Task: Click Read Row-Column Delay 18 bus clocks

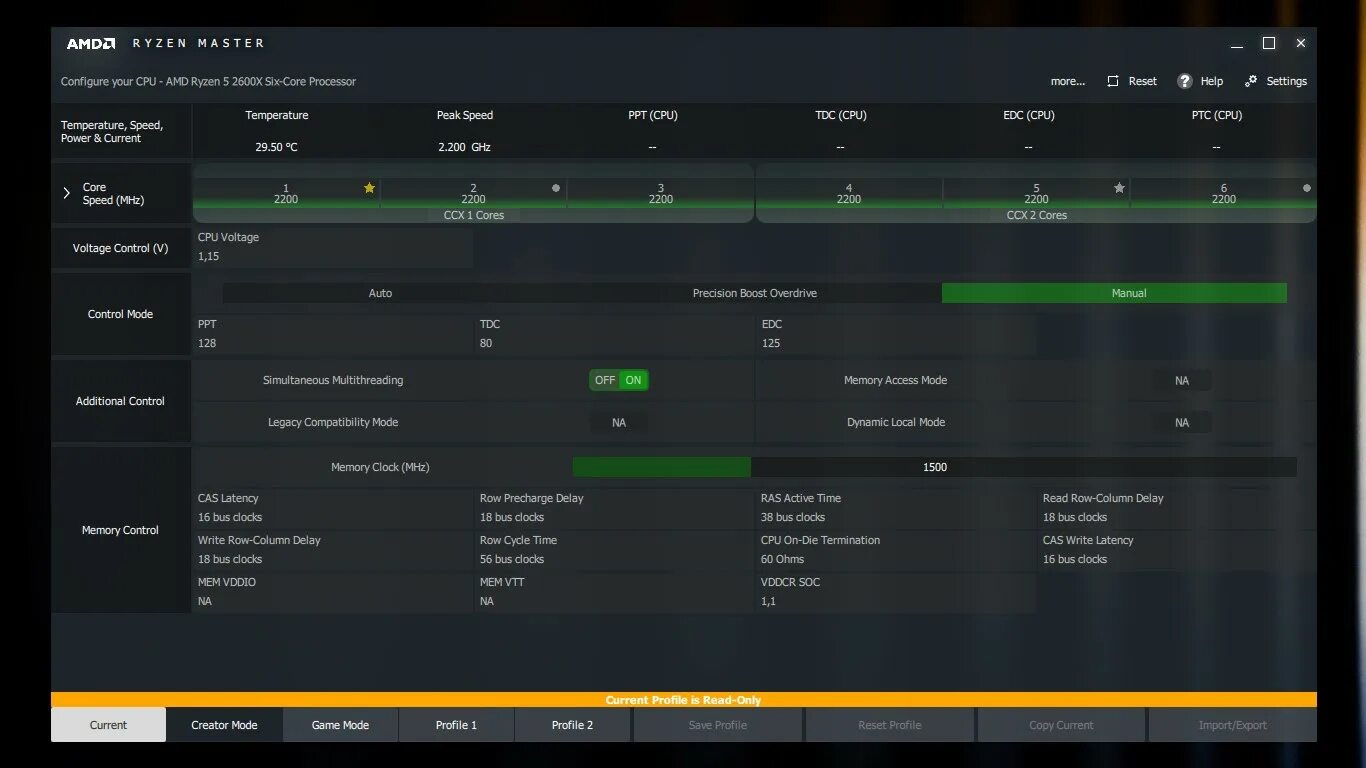Action: (1075, 517)
